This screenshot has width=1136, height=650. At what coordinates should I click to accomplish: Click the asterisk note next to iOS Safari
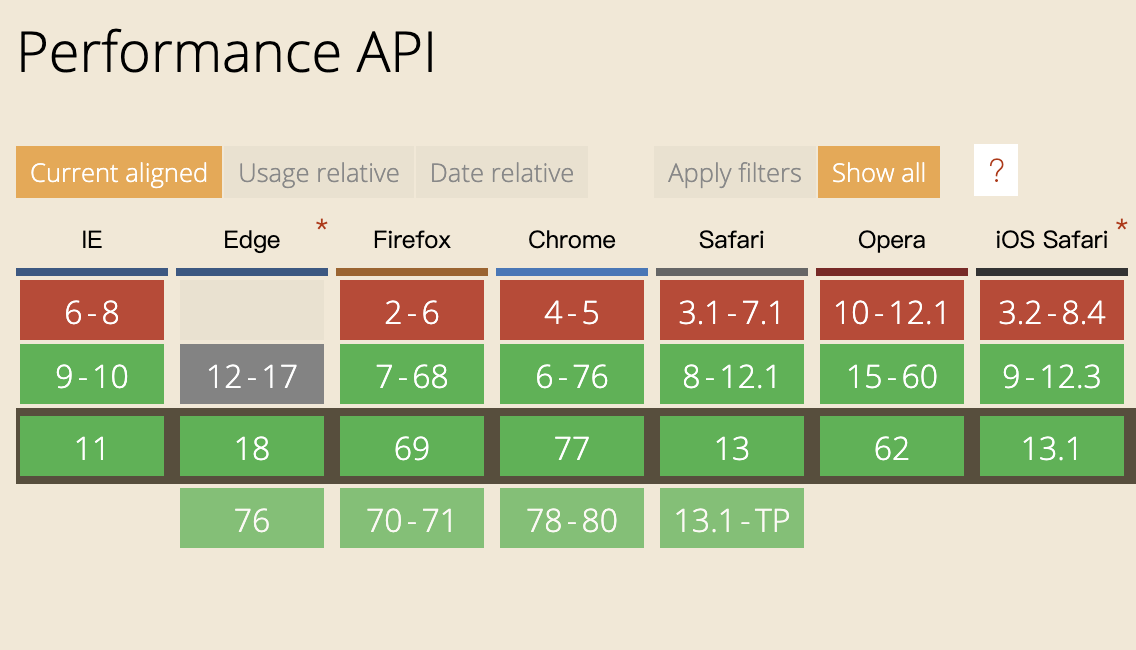click(x=1122, y=227)
